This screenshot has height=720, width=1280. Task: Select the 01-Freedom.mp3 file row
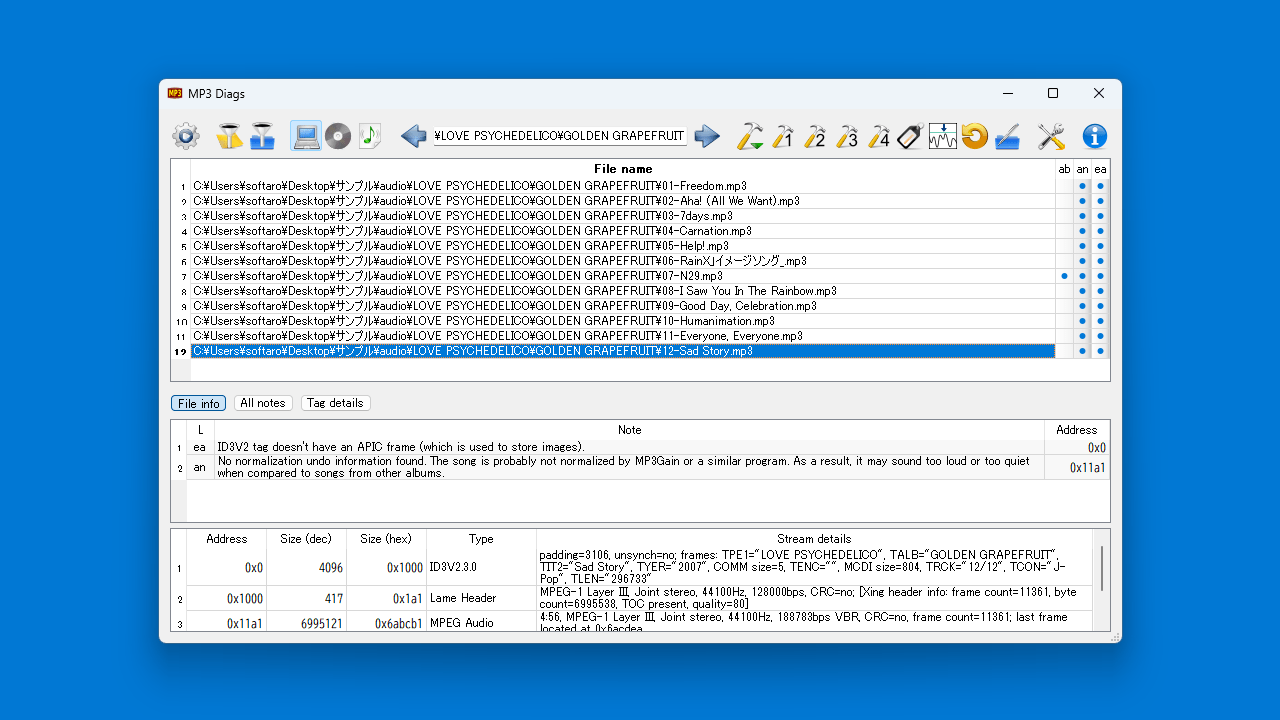[x=623, y=186]
